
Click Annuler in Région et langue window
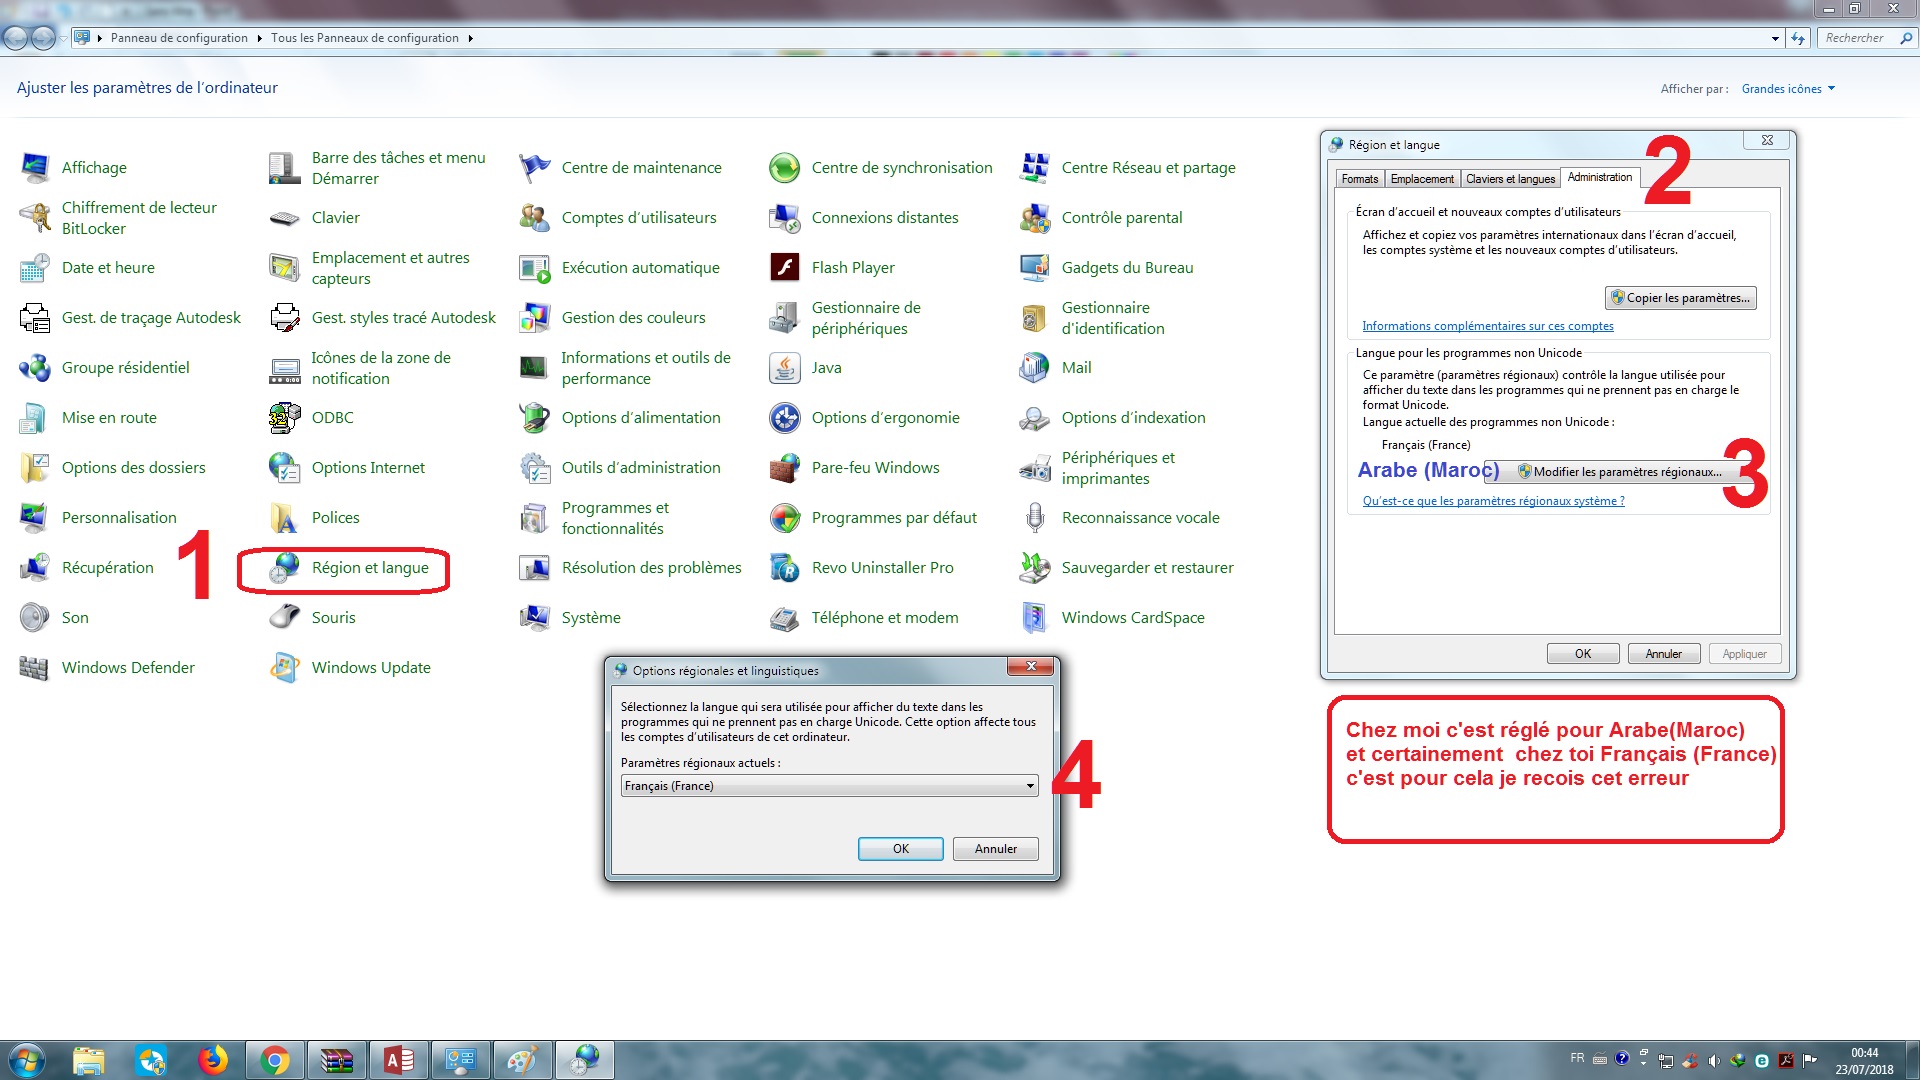coord(1663,653)
